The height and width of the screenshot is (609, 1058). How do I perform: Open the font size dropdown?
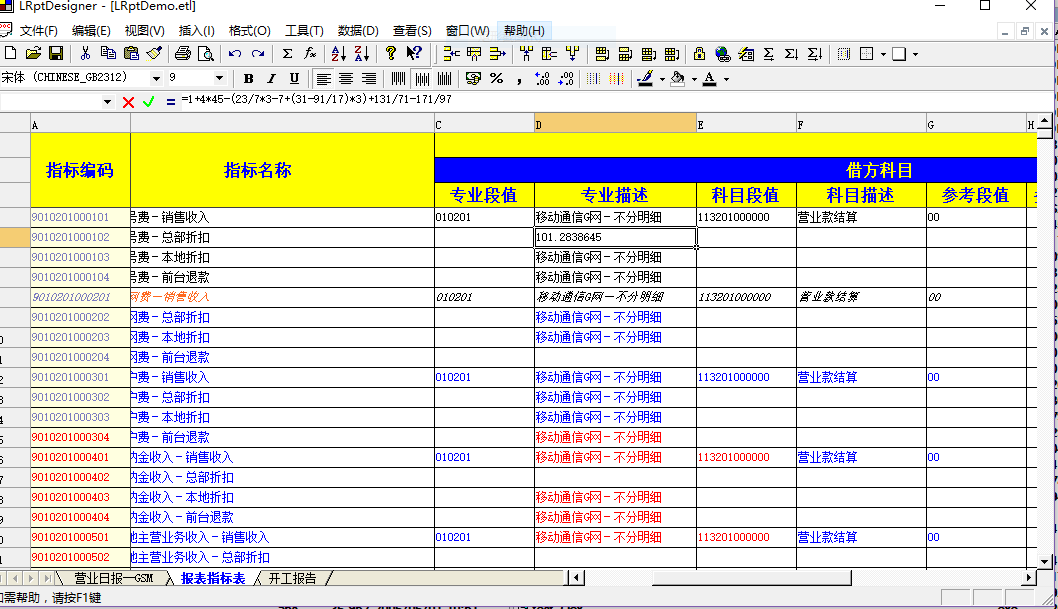coord(219,78)
